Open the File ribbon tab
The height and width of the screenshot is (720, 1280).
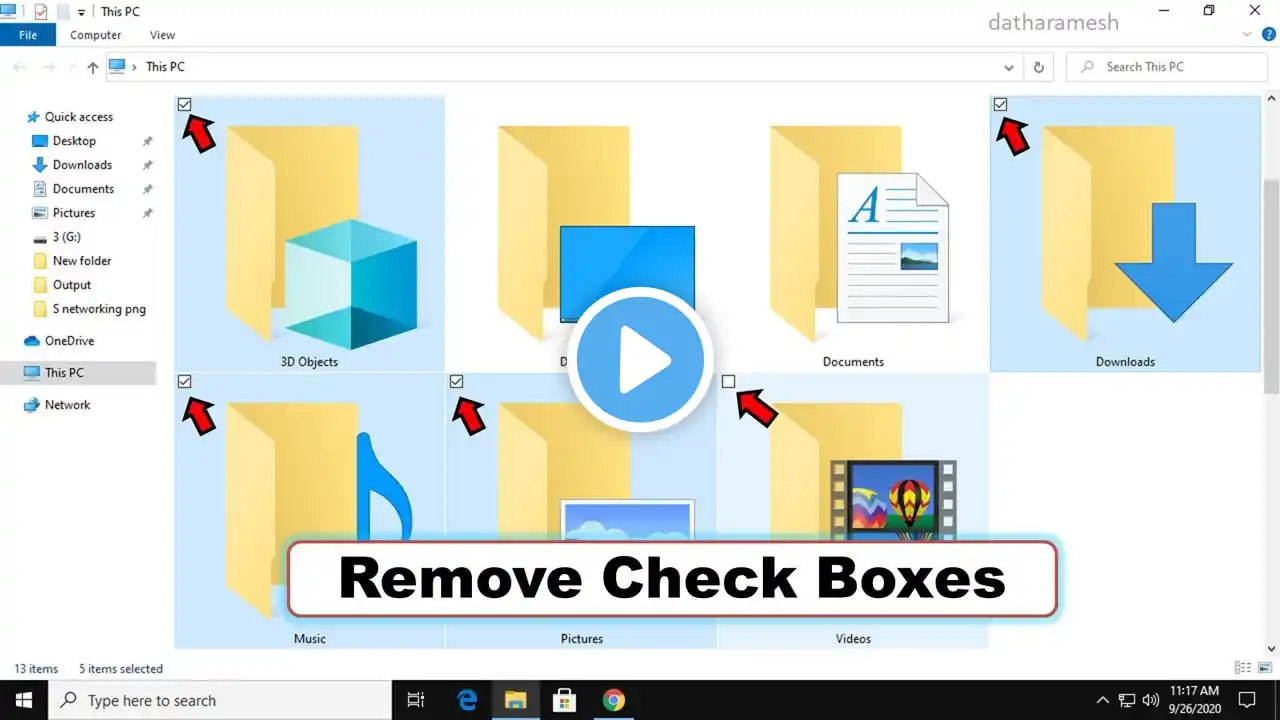pyautogui.click(x=28, y=35)
